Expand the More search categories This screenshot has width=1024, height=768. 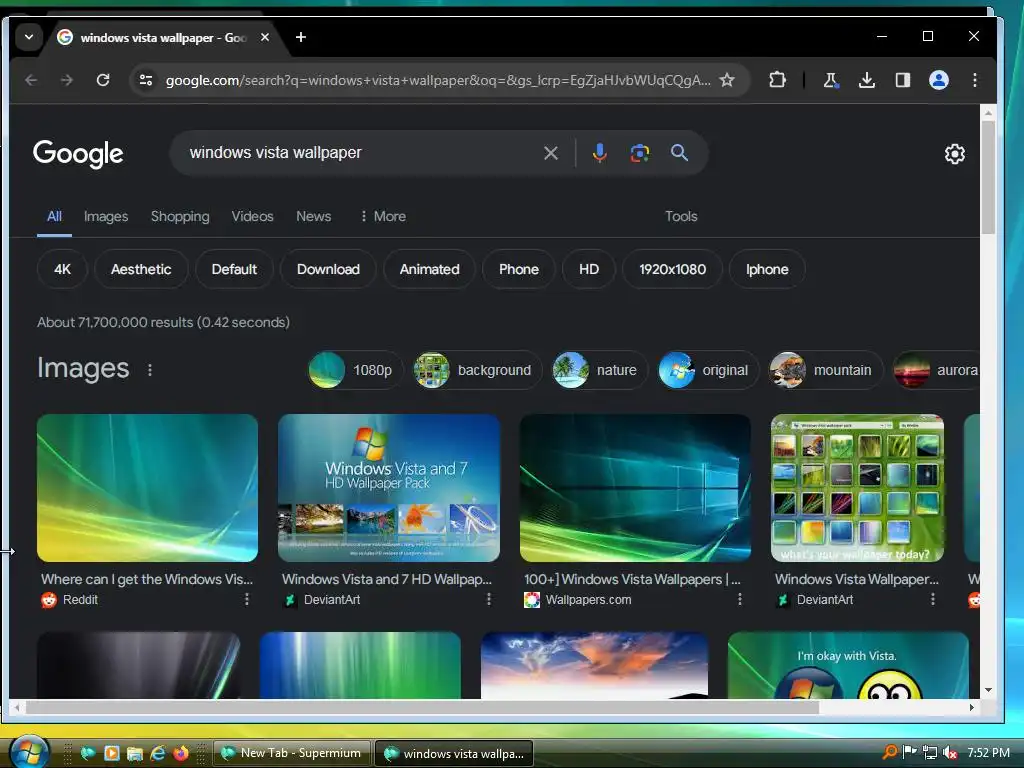pos(383,216)
